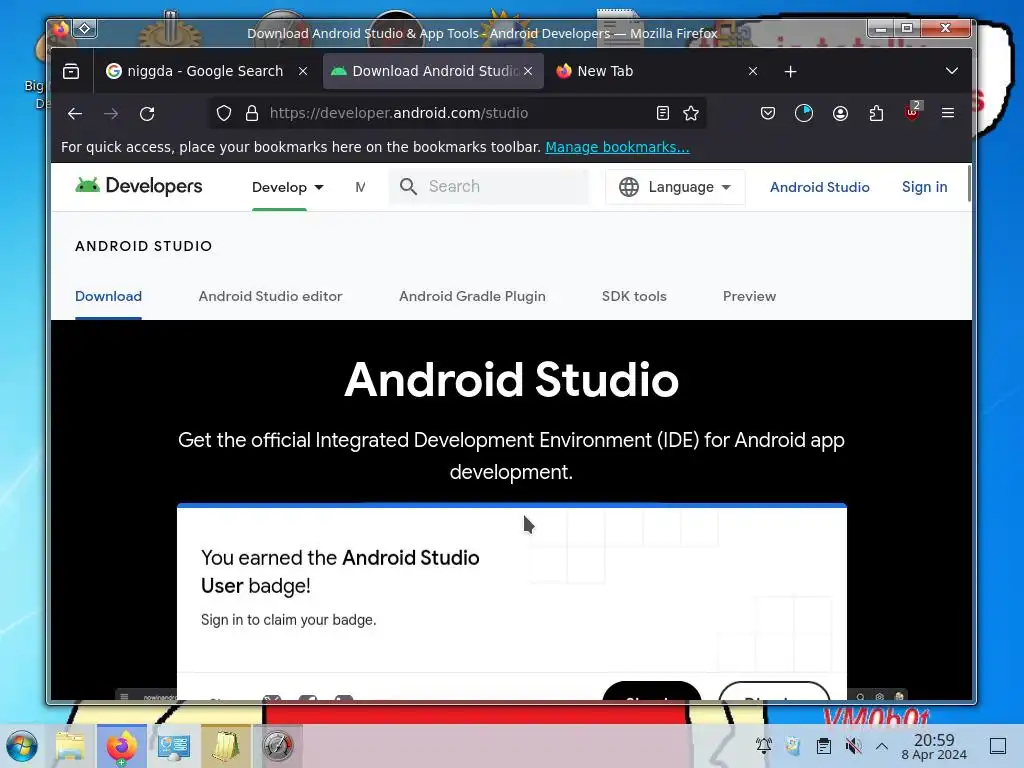The width and height of the screenshot is (1024, 768).
Task: Click the page vertical scrollbar
Action: [968, 184]
